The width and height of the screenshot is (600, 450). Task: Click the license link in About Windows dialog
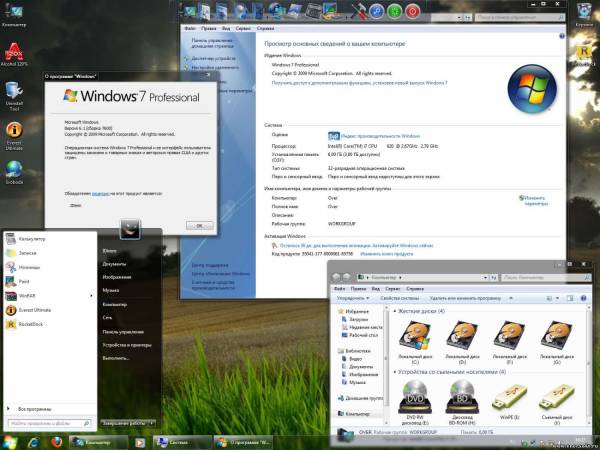pos(101,194)
